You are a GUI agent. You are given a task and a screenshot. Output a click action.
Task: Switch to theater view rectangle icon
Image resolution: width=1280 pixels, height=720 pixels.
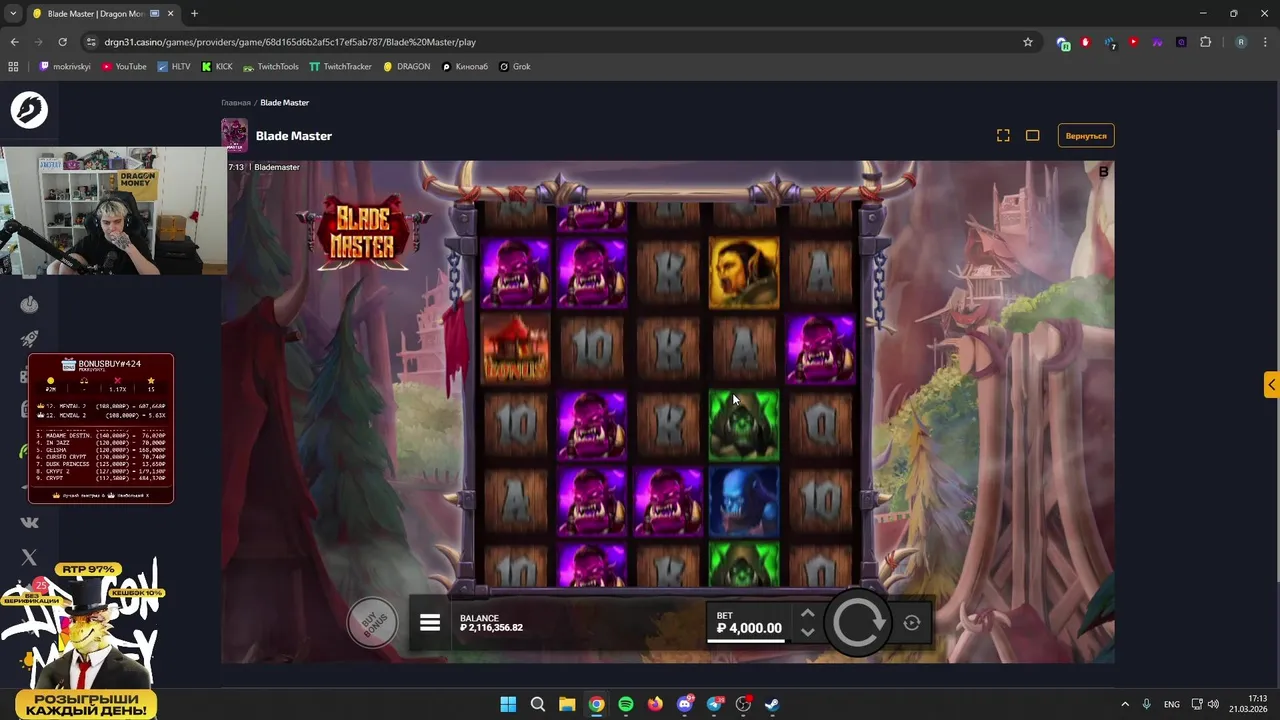click(x=1033, y=136)
